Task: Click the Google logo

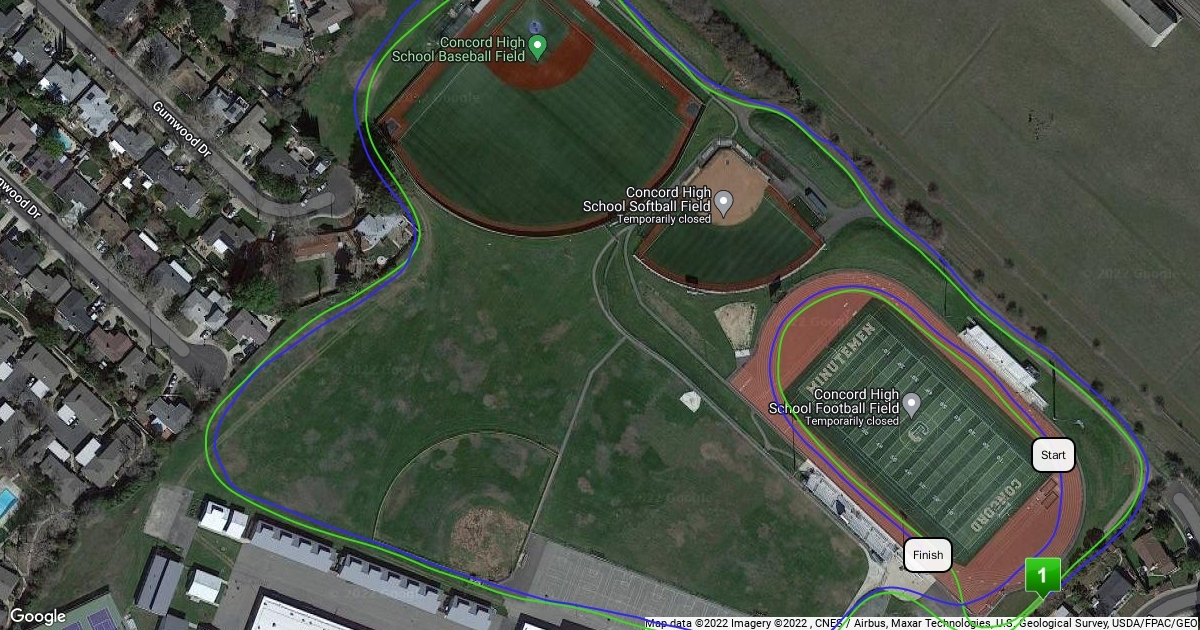Action: (38, 616)
